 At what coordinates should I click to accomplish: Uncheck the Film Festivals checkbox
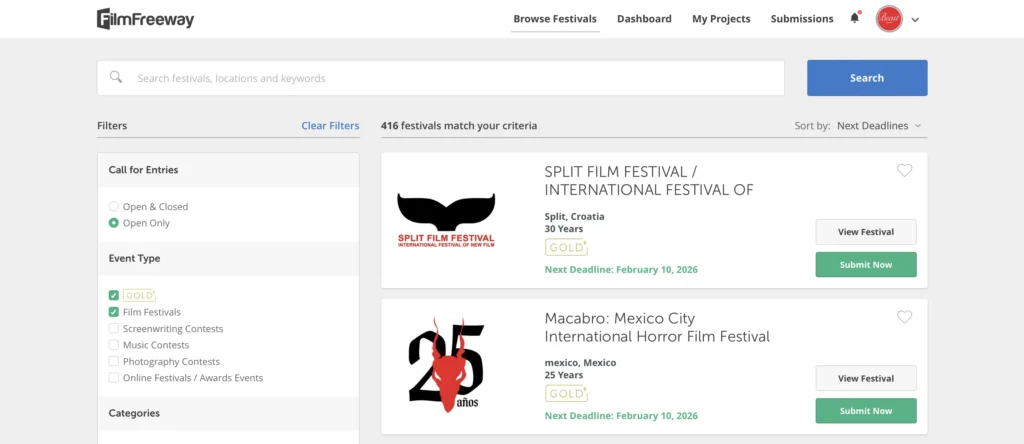point(114,312)
